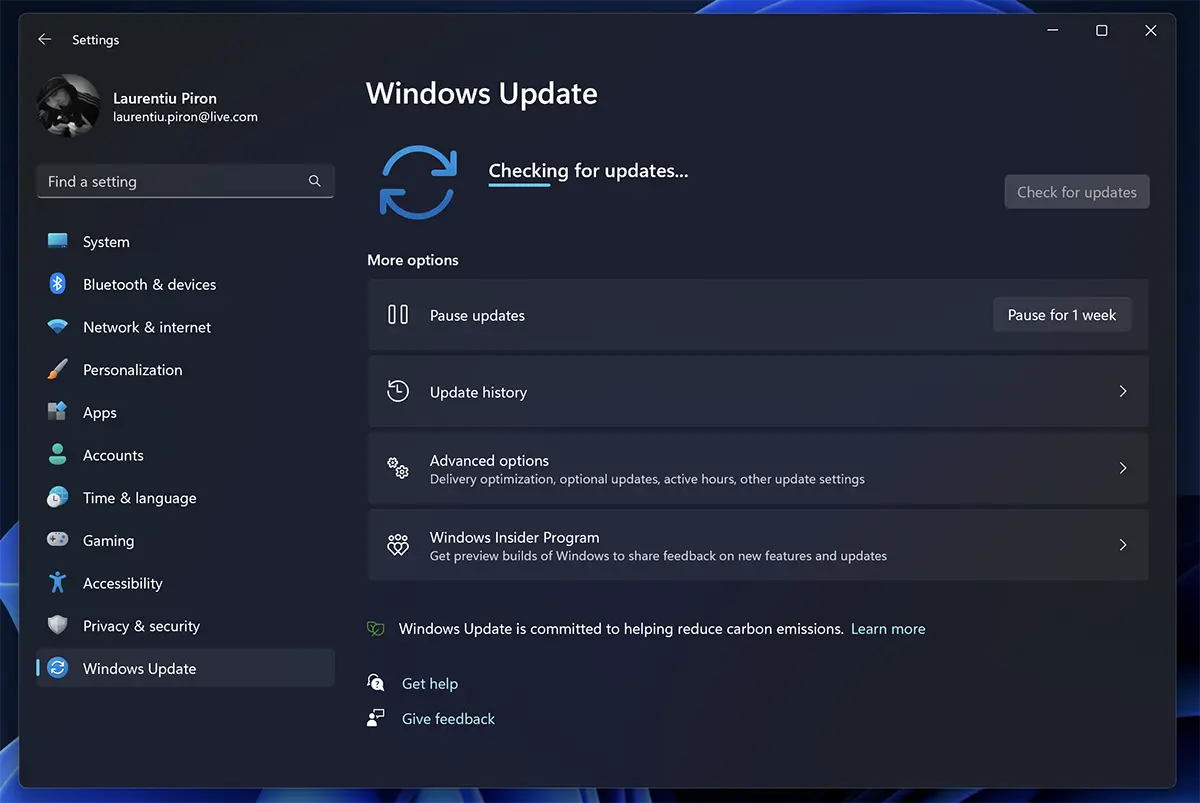This screenshot has width=1200, height=803.
Task: Click the More options label
Action: (x=413, y=260)
